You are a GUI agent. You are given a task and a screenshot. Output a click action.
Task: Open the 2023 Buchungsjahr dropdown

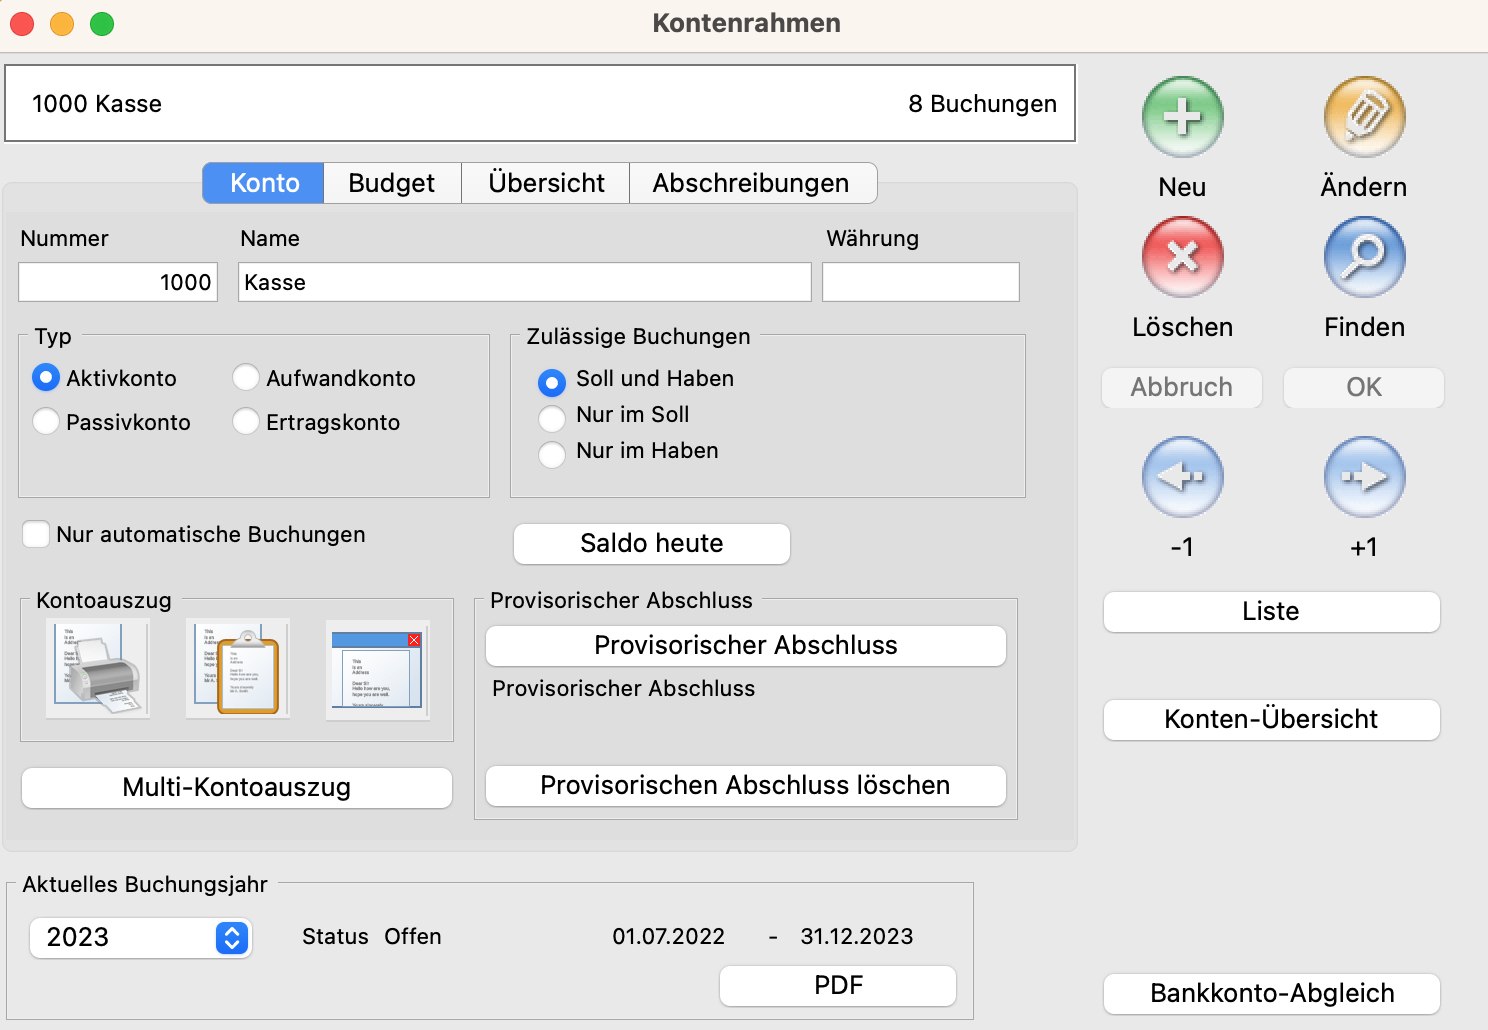pos(140,938)
